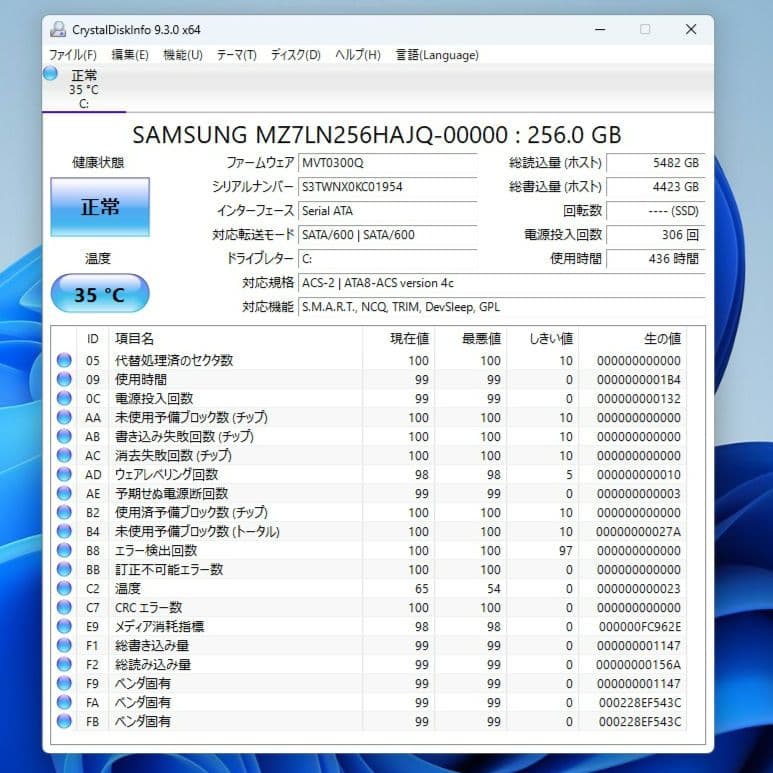Screen dimensions: 773x773
Task: Click raw value 0000000027A in B4 row
Action: coord(638,531)
